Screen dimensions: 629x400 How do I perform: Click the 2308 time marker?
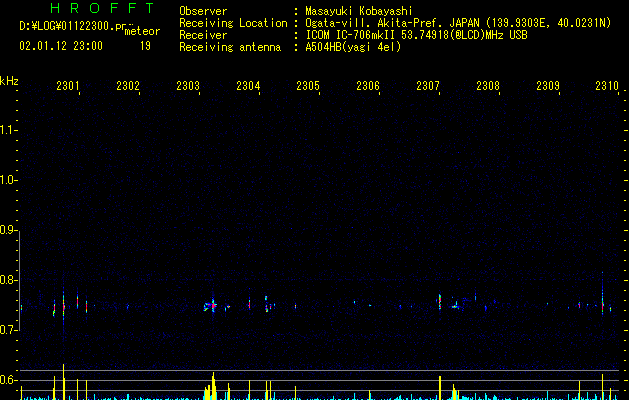tap(488, 86)
